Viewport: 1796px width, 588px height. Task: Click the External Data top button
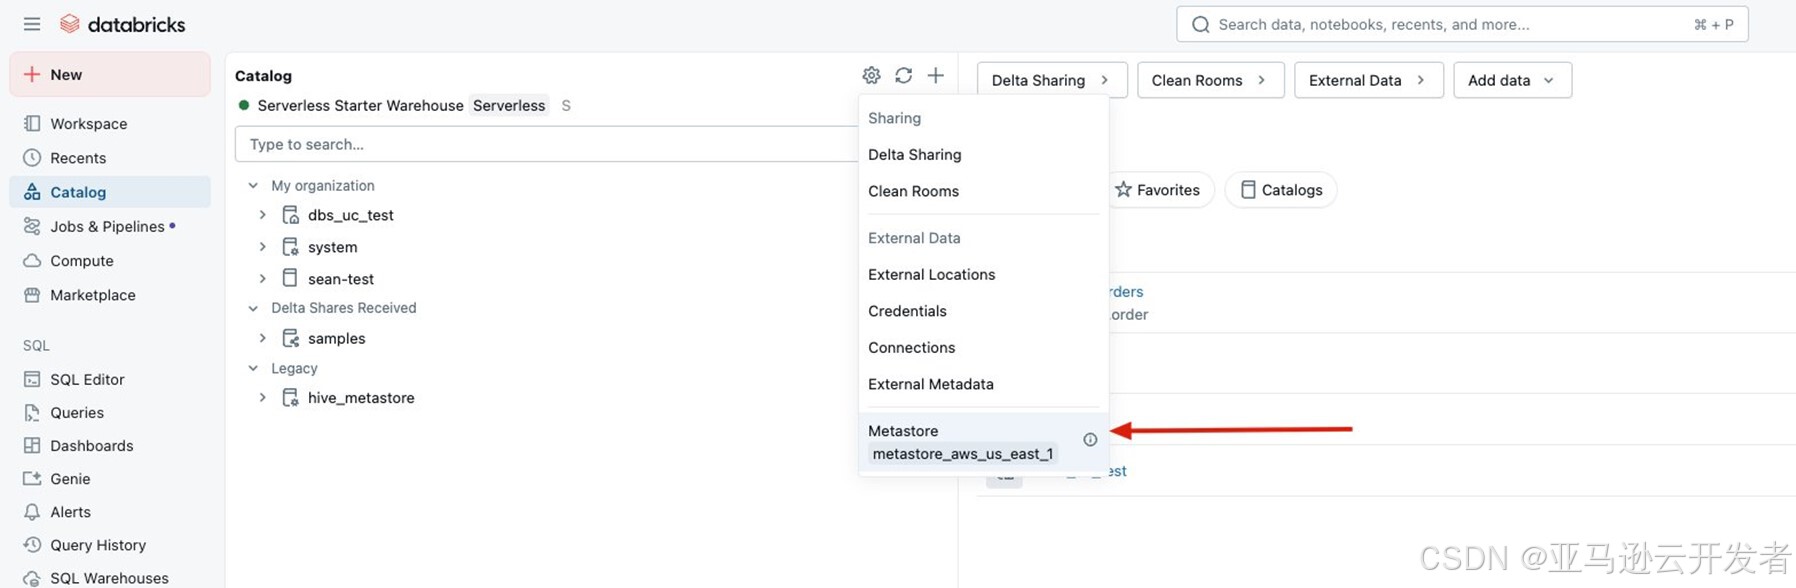coord(1368,80)
